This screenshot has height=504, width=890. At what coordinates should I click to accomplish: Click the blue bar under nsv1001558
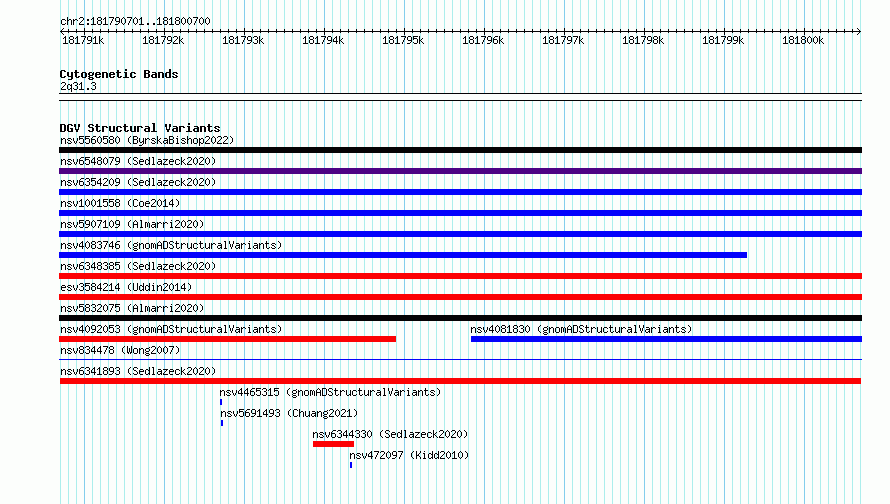(x=460, y=213)
